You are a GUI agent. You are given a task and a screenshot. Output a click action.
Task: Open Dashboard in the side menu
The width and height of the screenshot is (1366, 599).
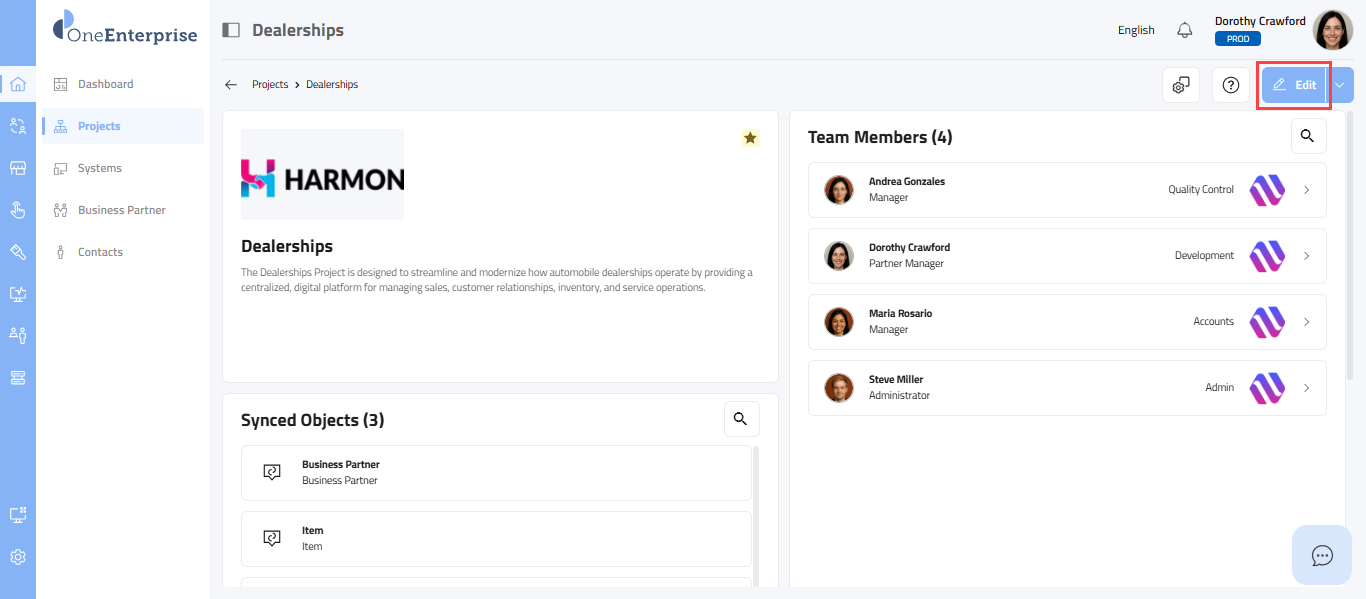pos(105,84)
